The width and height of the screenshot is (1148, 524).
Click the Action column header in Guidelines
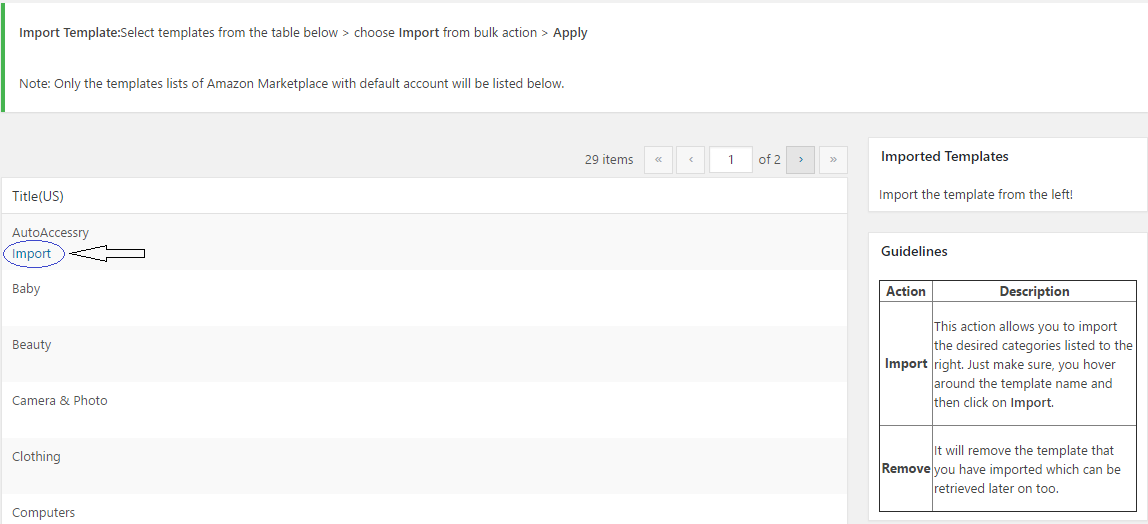(x=906, y=291)
